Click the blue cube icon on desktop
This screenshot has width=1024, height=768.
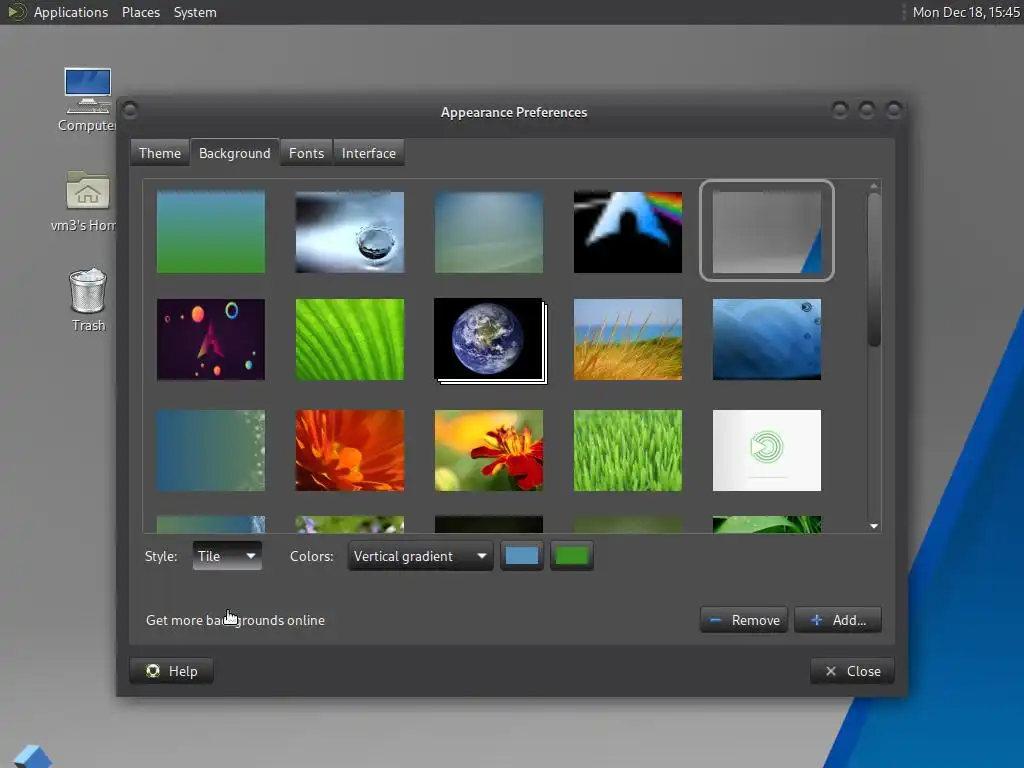(31, 756)
